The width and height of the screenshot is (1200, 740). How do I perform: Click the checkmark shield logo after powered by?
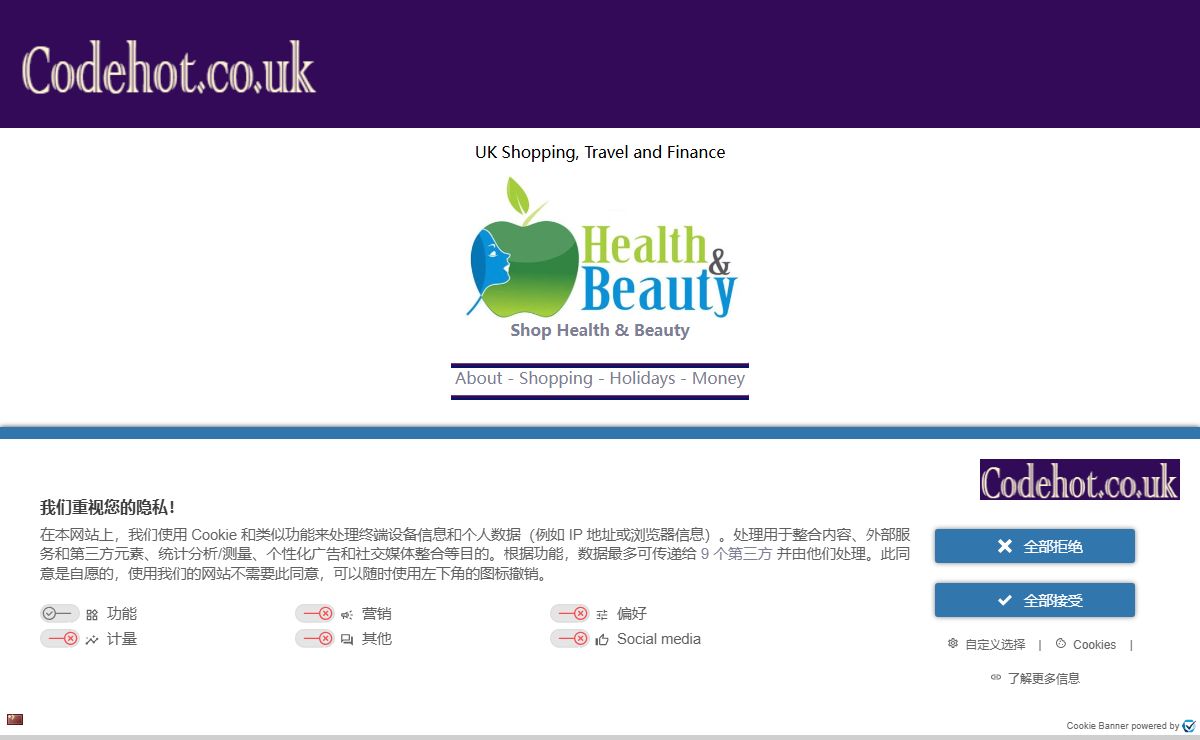(x=1189, y=726)
